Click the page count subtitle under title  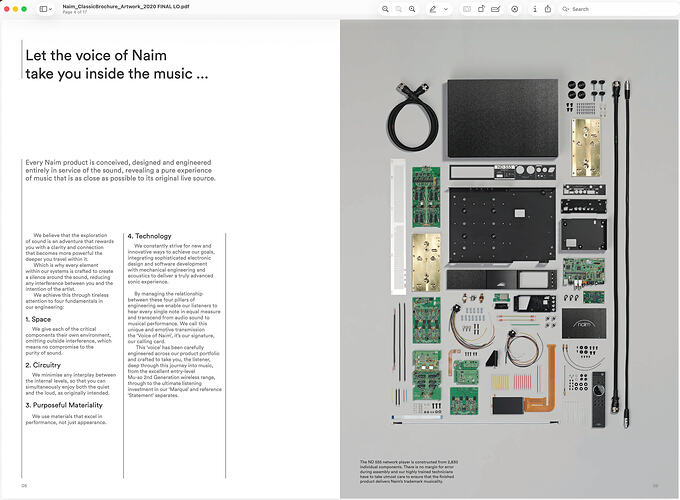pyautogui.click(x=75, y=12)
